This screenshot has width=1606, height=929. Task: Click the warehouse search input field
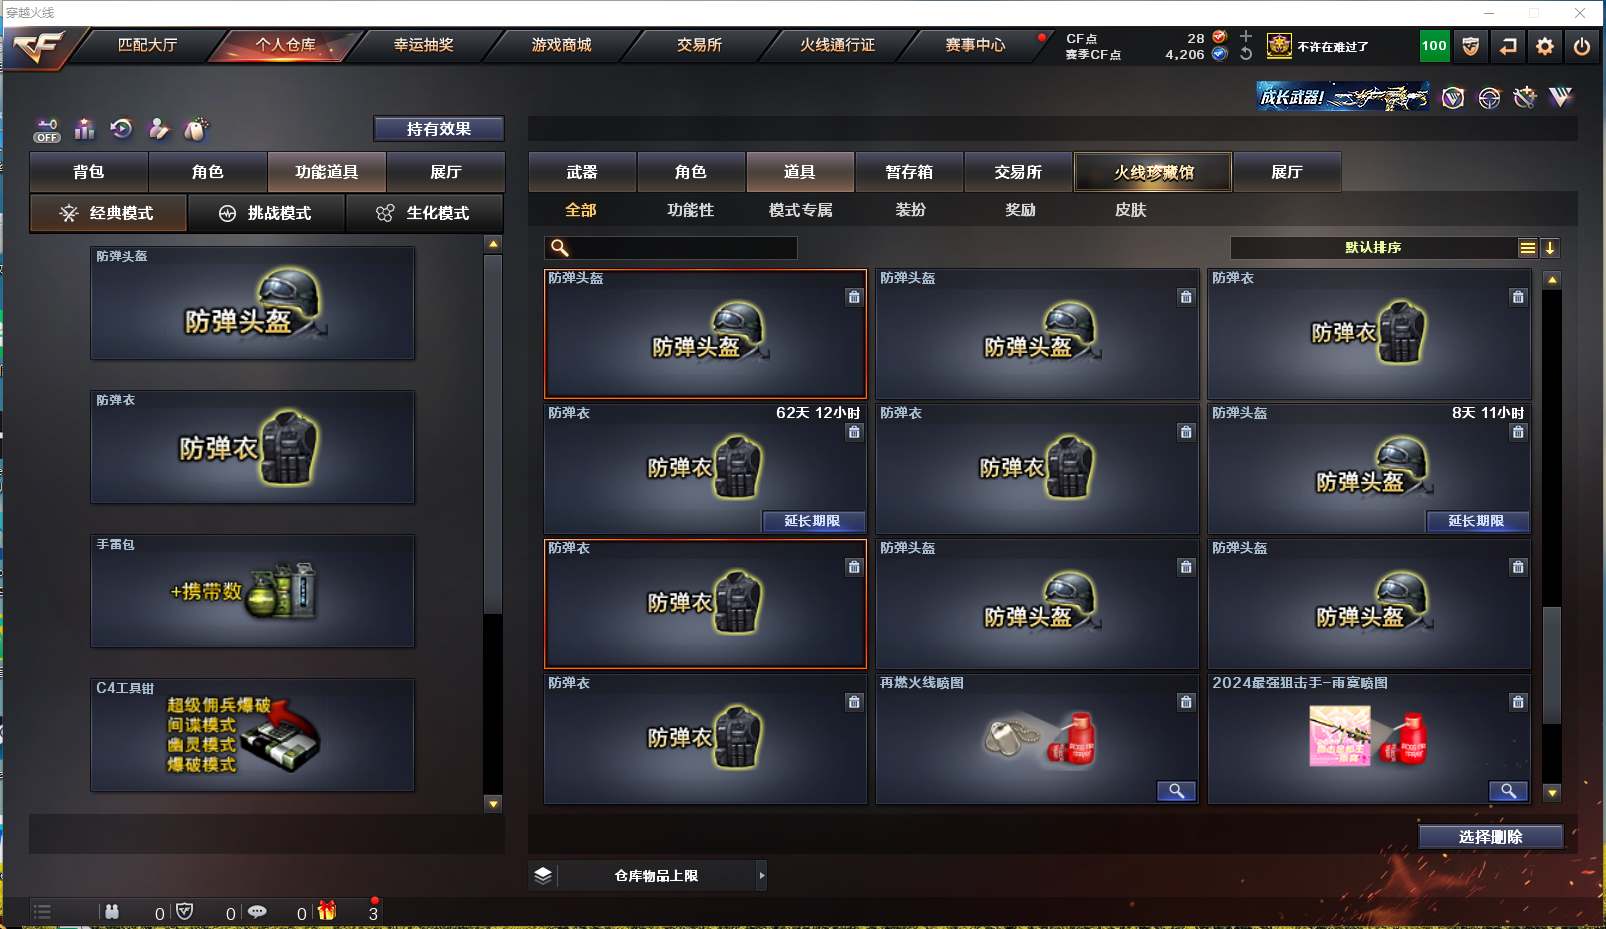click(x=671, y=248)
